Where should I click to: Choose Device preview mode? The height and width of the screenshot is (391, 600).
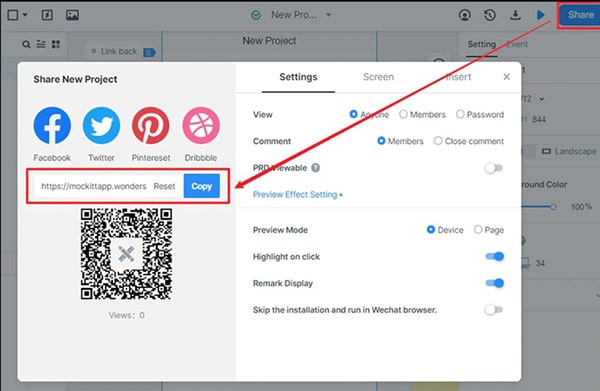tap(431, 230)
